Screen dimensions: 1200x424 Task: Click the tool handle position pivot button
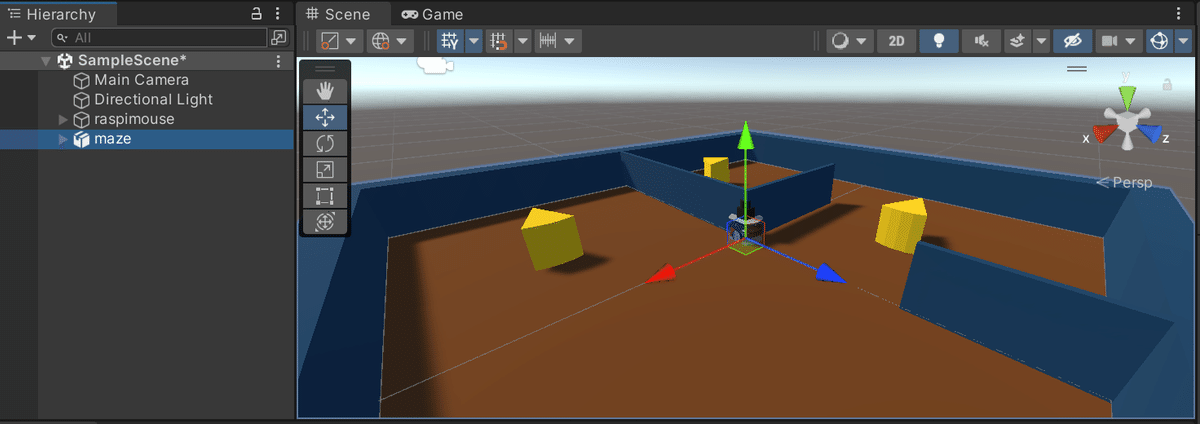pos(329,41)
